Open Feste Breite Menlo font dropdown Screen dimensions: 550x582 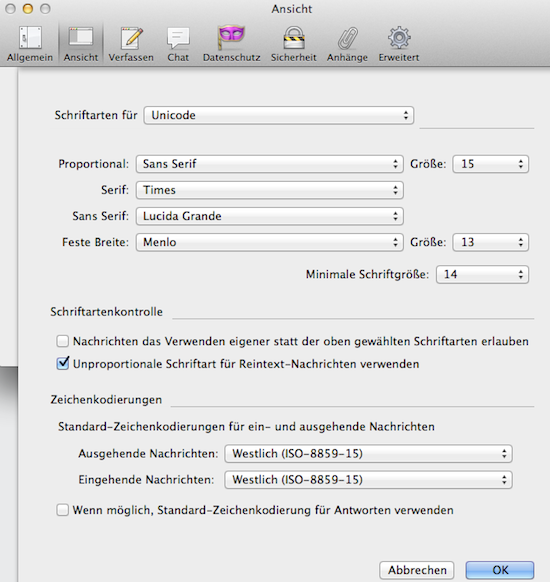pos(269,242)
